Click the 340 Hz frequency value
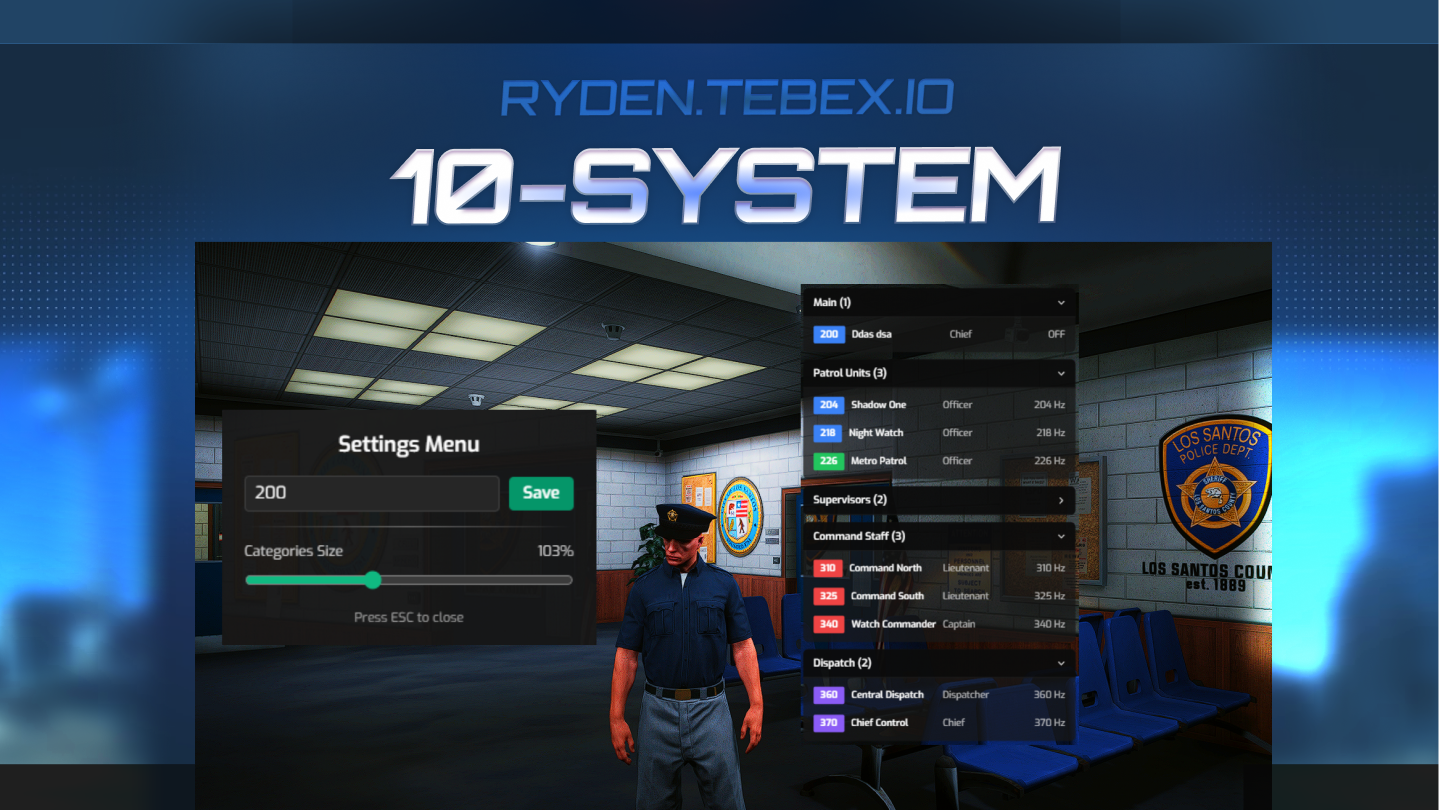The width and height of the screenshot is (1439, 810). click(x=1050, y=624)
